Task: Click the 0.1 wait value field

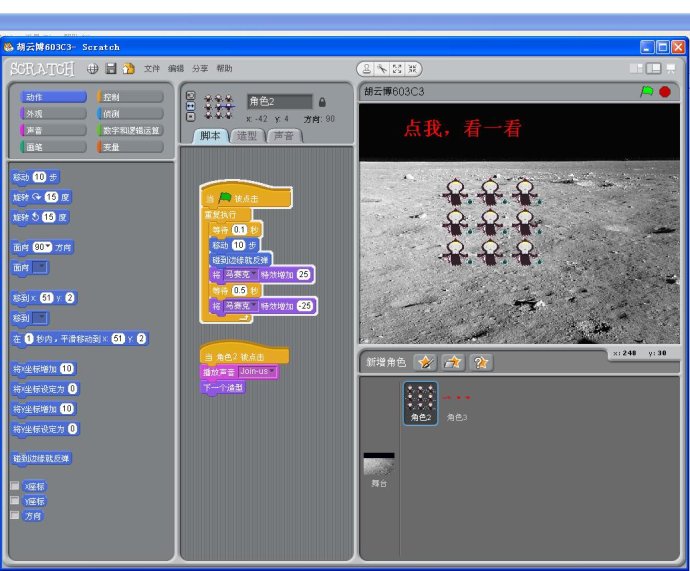Action: (240, 230)
